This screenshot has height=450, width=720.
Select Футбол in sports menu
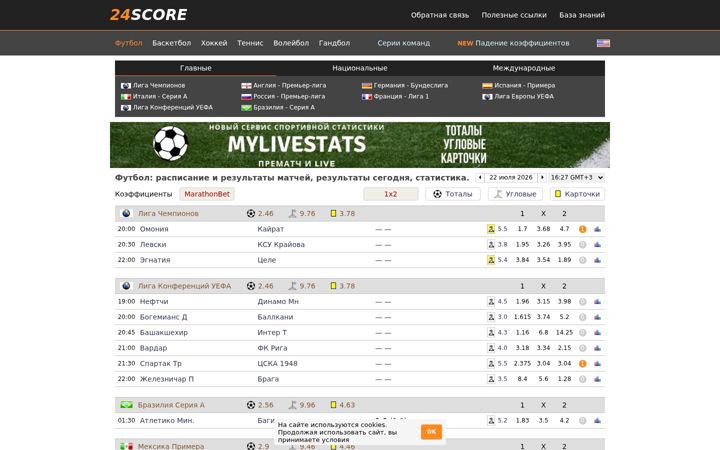tap(129, 43)
